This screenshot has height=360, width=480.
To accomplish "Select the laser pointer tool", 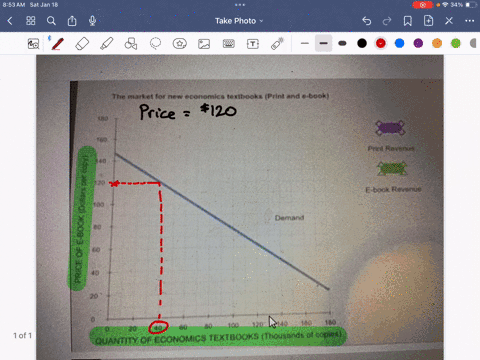I will tap(277, 43).
